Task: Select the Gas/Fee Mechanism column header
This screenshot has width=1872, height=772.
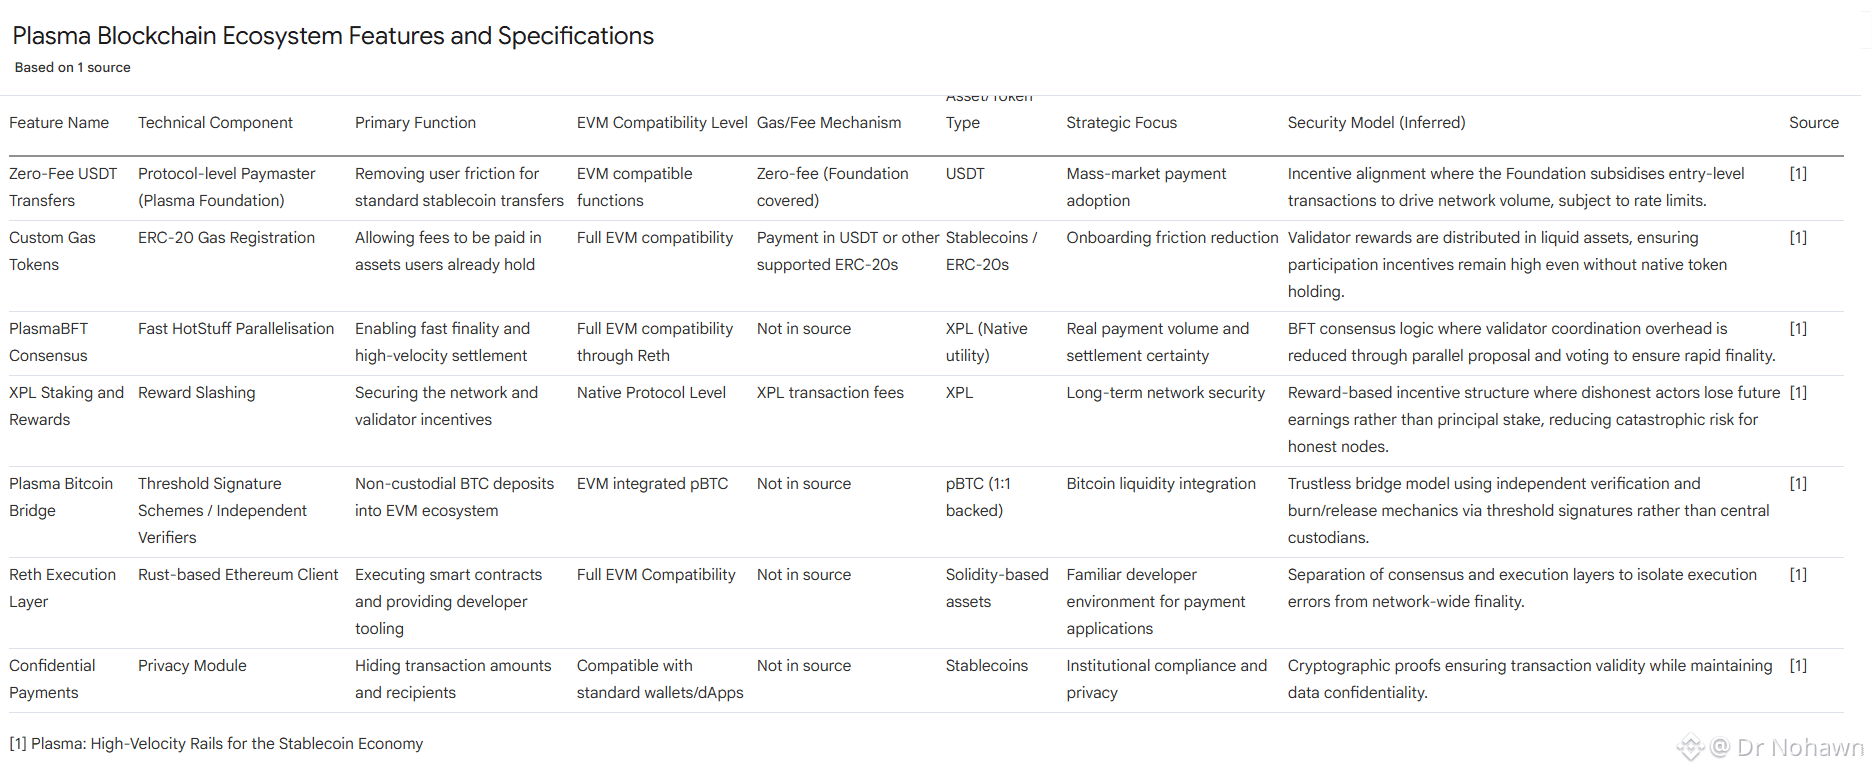Action: pos(829,122)
